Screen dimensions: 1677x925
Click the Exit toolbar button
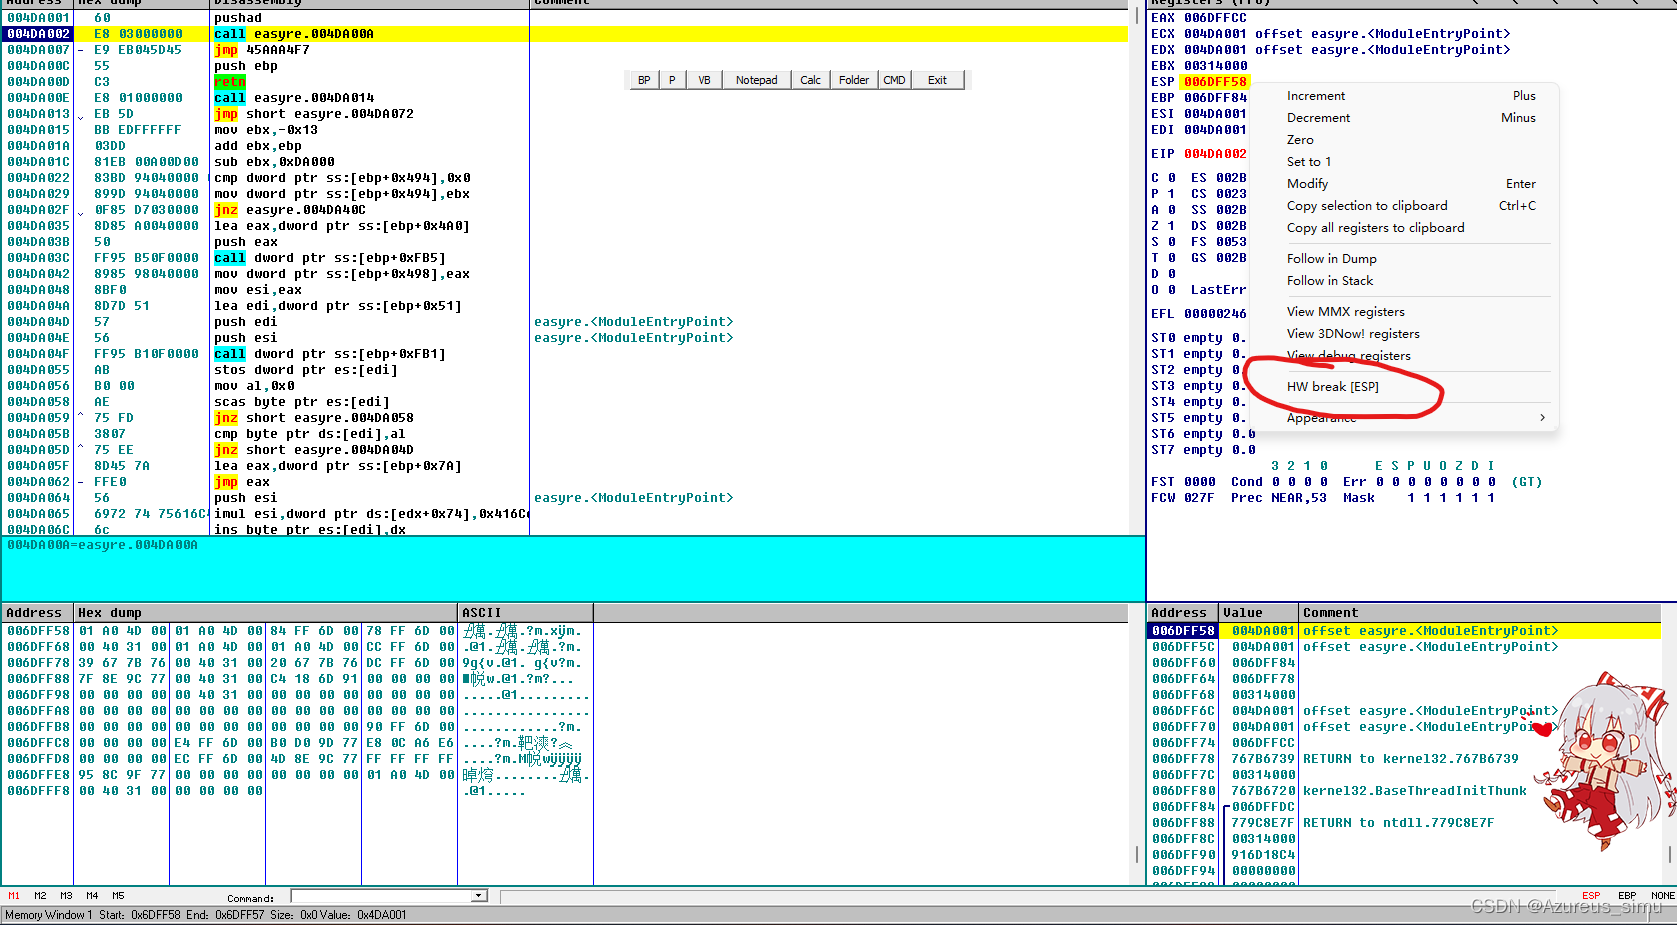937,80
